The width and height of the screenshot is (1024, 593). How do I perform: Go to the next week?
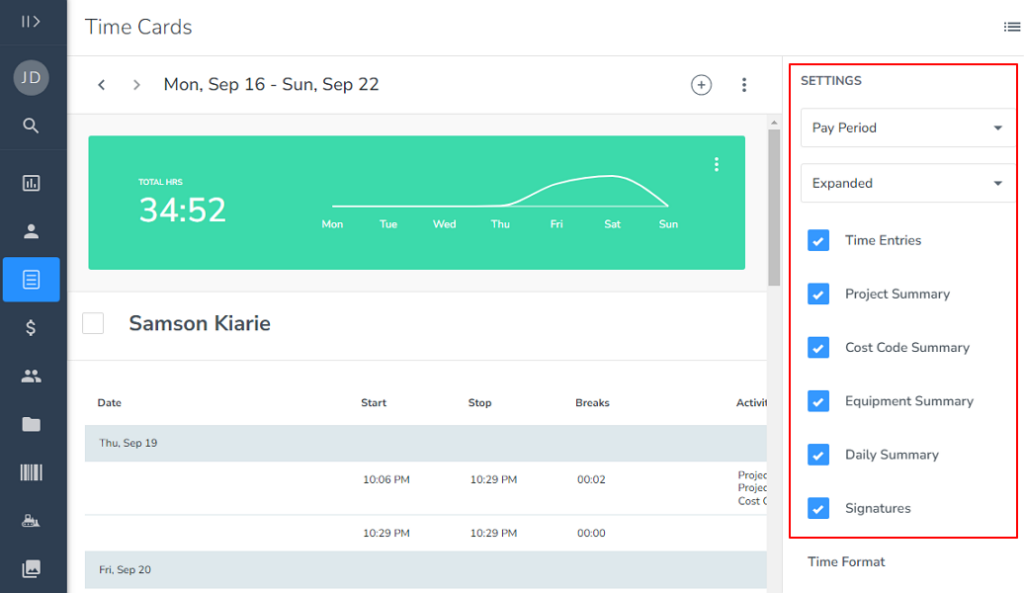click(x=136, y=85)
